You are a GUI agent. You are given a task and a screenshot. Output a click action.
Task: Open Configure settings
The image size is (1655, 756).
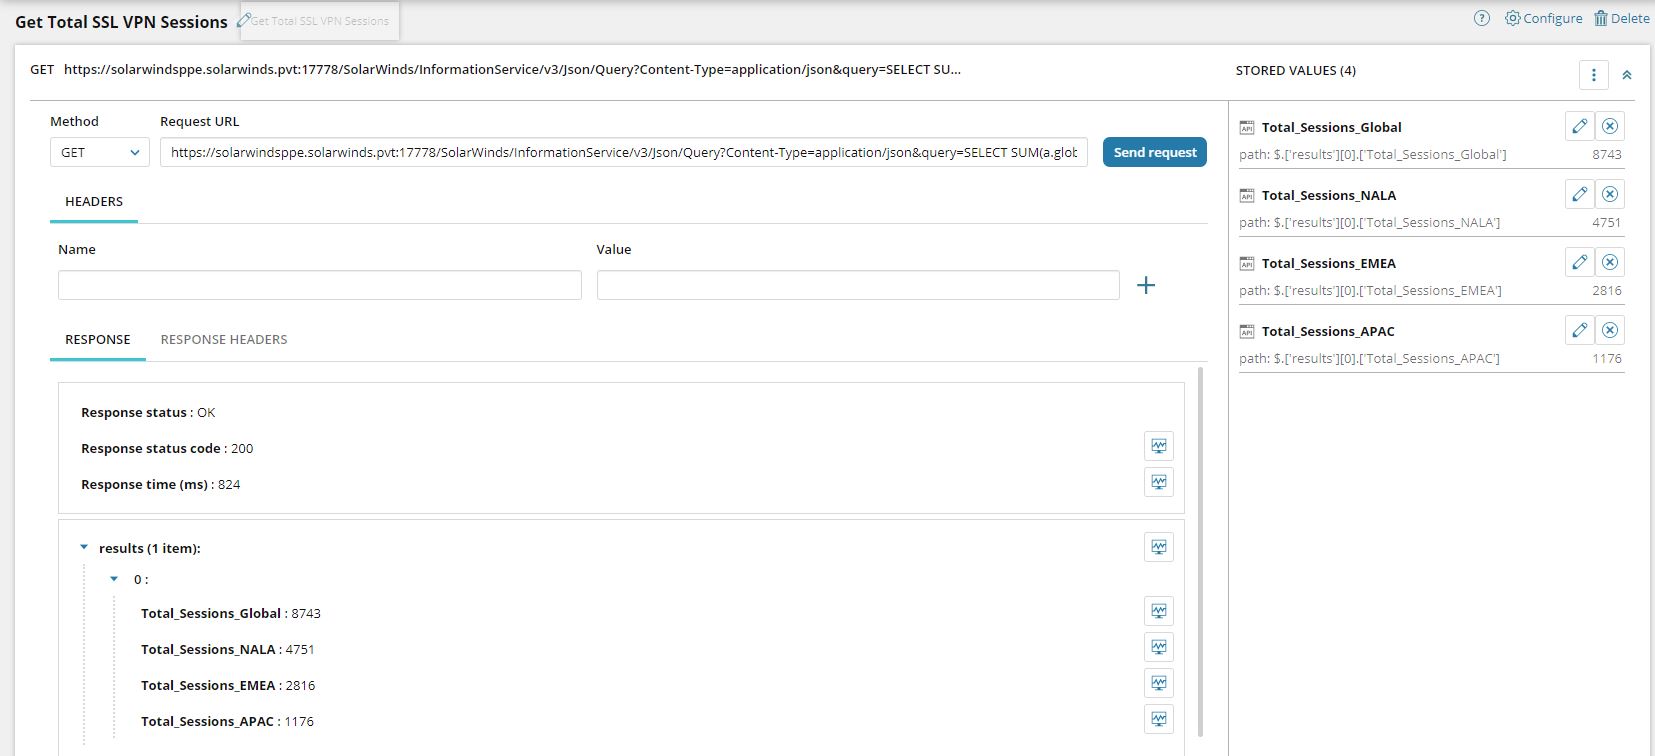pos(1544,18)
